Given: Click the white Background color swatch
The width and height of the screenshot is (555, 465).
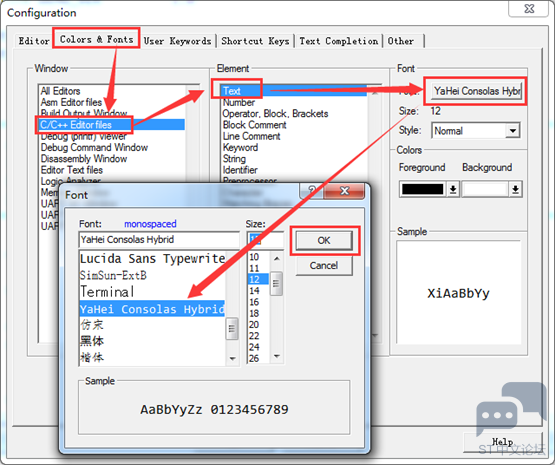Looking at the screenshot, I should point(485,189).
